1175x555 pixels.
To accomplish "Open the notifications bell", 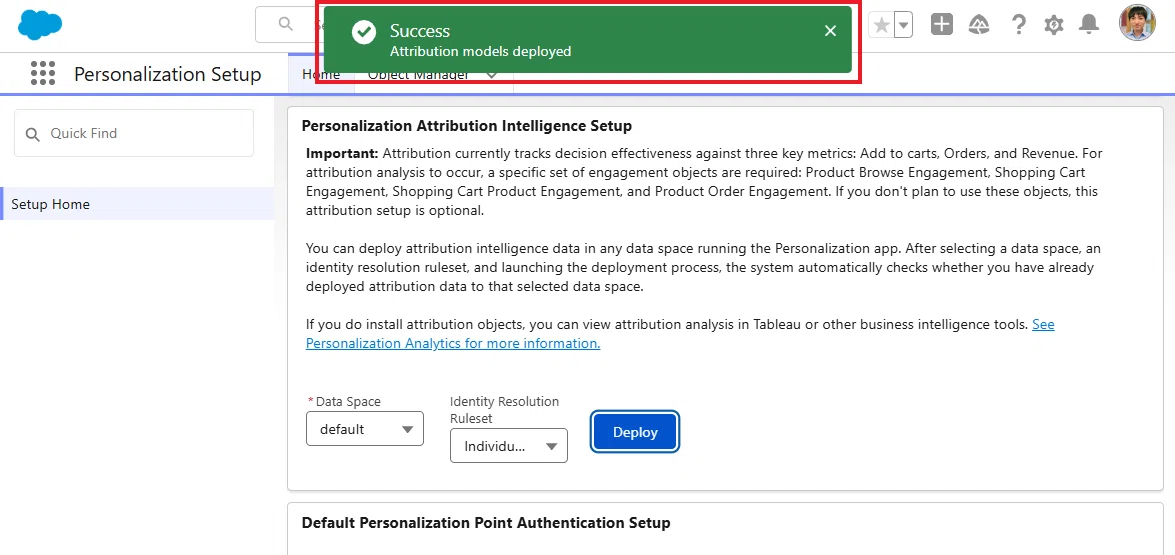I will 1089,25.
